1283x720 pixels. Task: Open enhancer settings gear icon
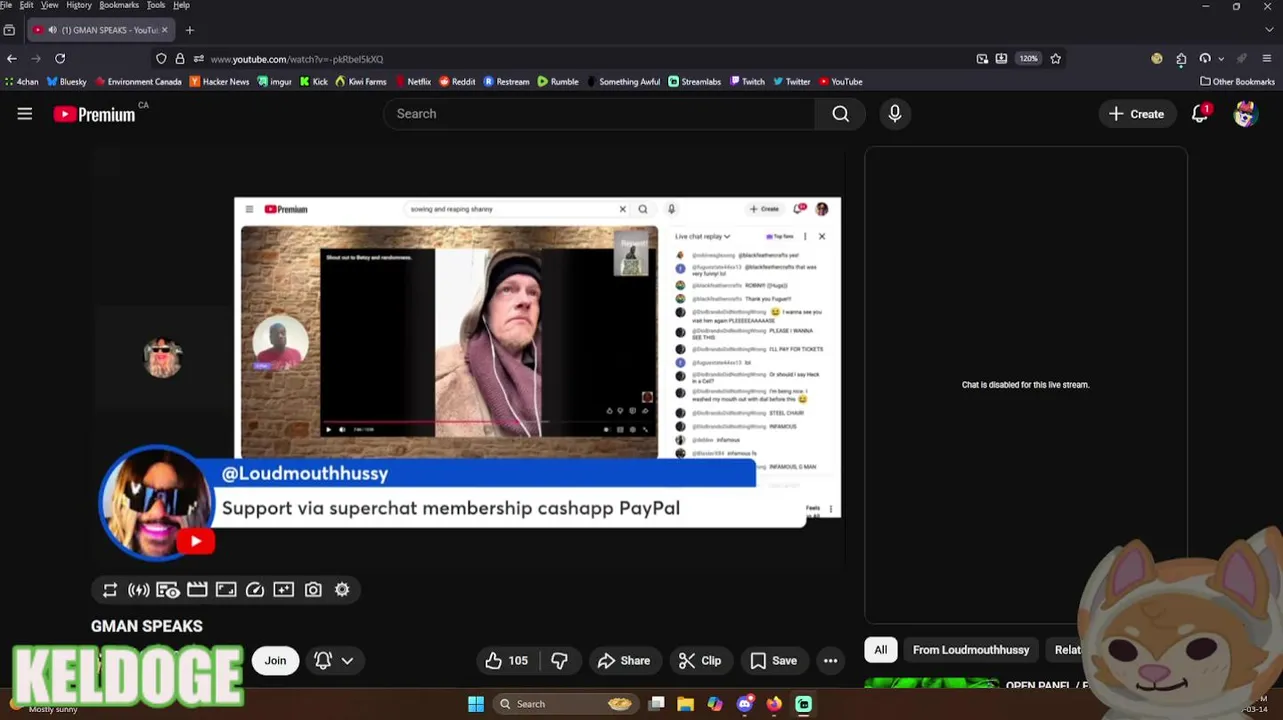[342, 590]
